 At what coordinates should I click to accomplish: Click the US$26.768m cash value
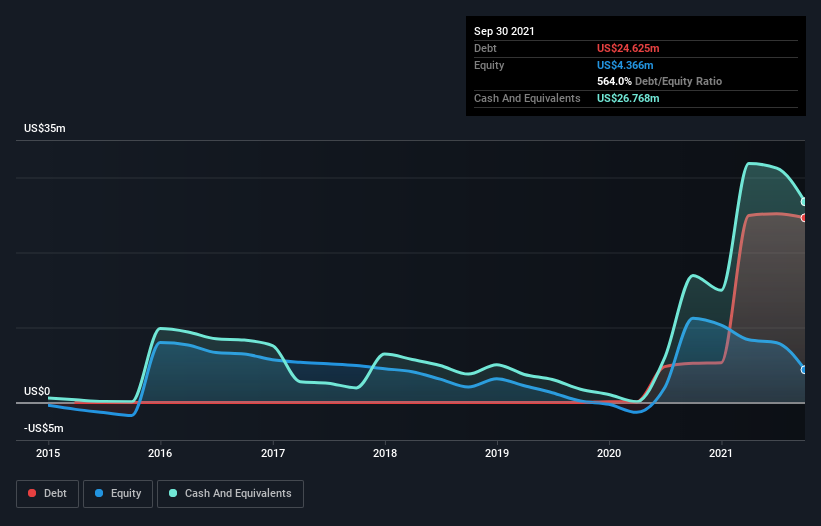(628, 98)
